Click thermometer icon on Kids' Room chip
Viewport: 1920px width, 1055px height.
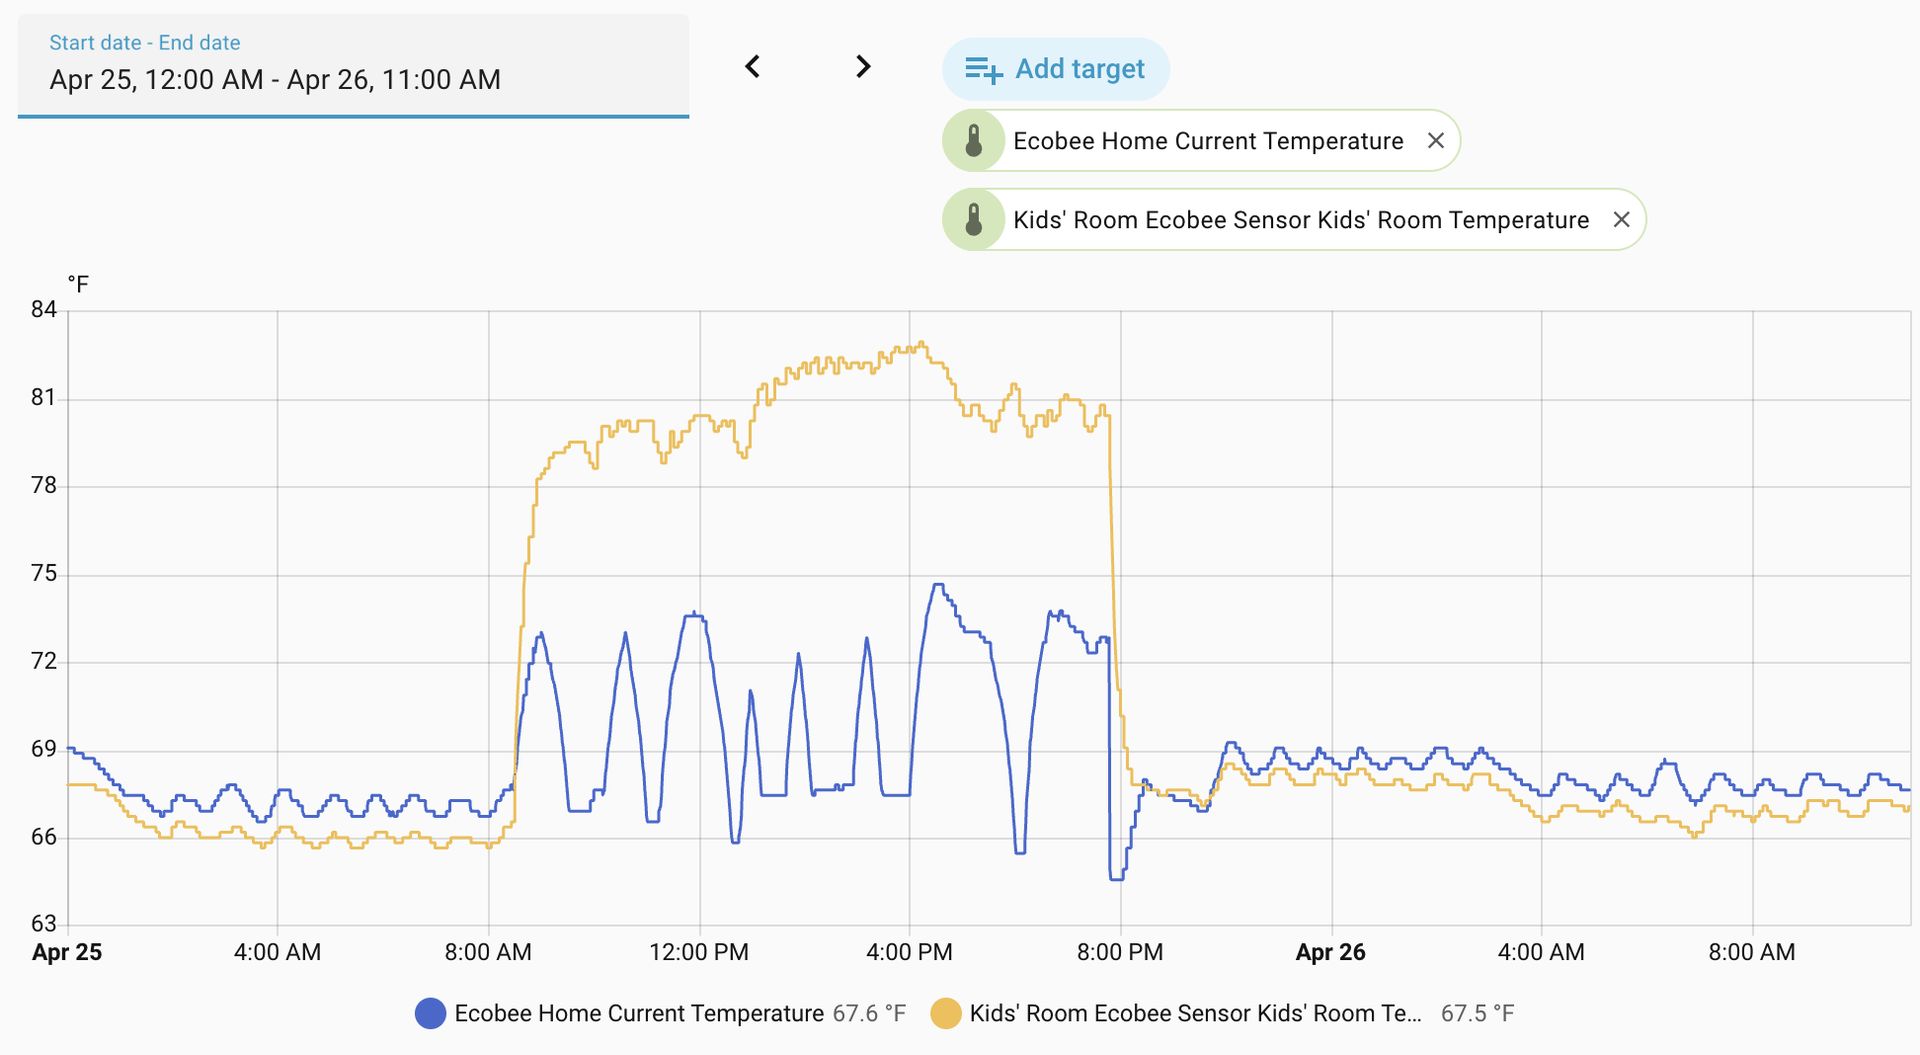click(x=974, y=220)
